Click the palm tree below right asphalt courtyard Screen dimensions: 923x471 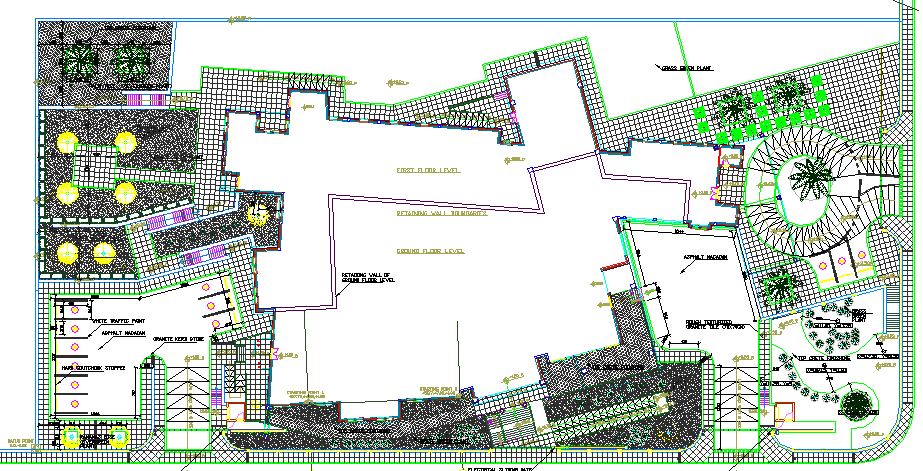tap(779, 285)
